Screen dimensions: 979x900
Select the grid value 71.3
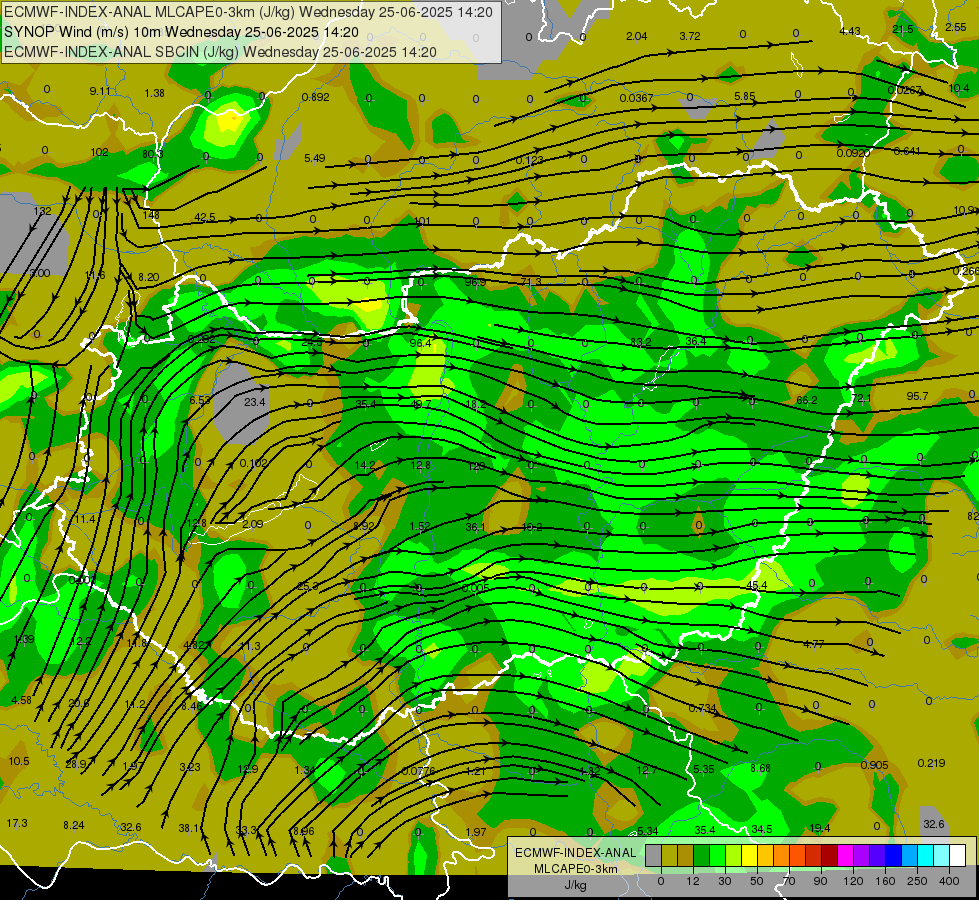(x=531, y=282)
